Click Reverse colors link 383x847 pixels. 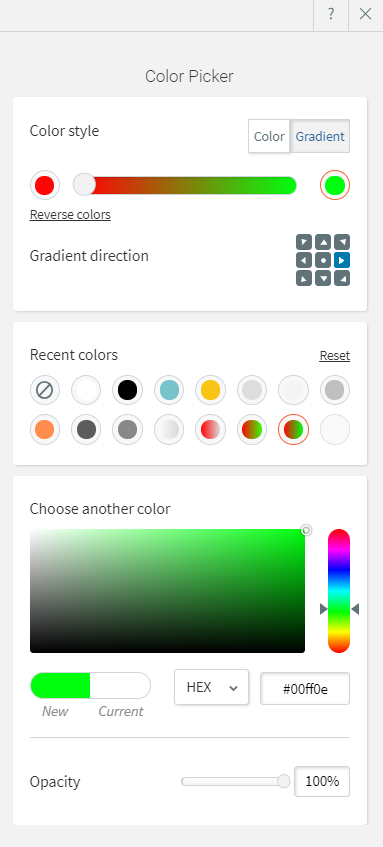[70, 215]
